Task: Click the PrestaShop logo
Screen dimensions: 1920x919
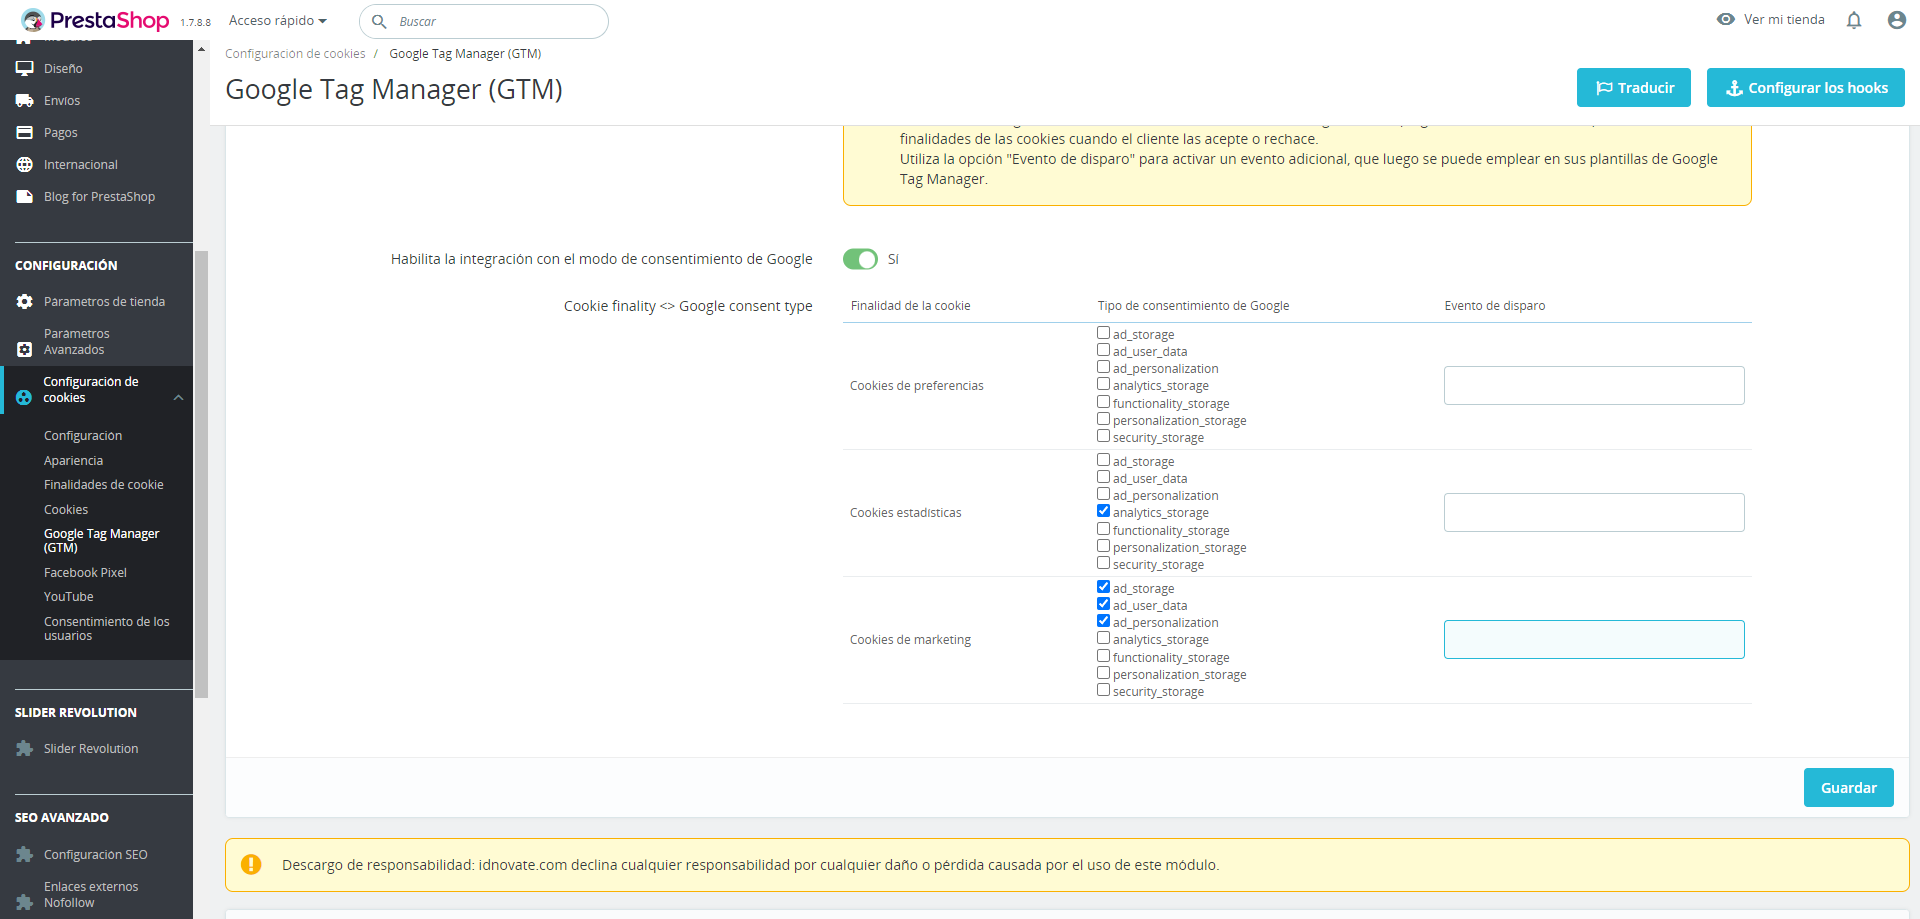Action: point(96,20)
